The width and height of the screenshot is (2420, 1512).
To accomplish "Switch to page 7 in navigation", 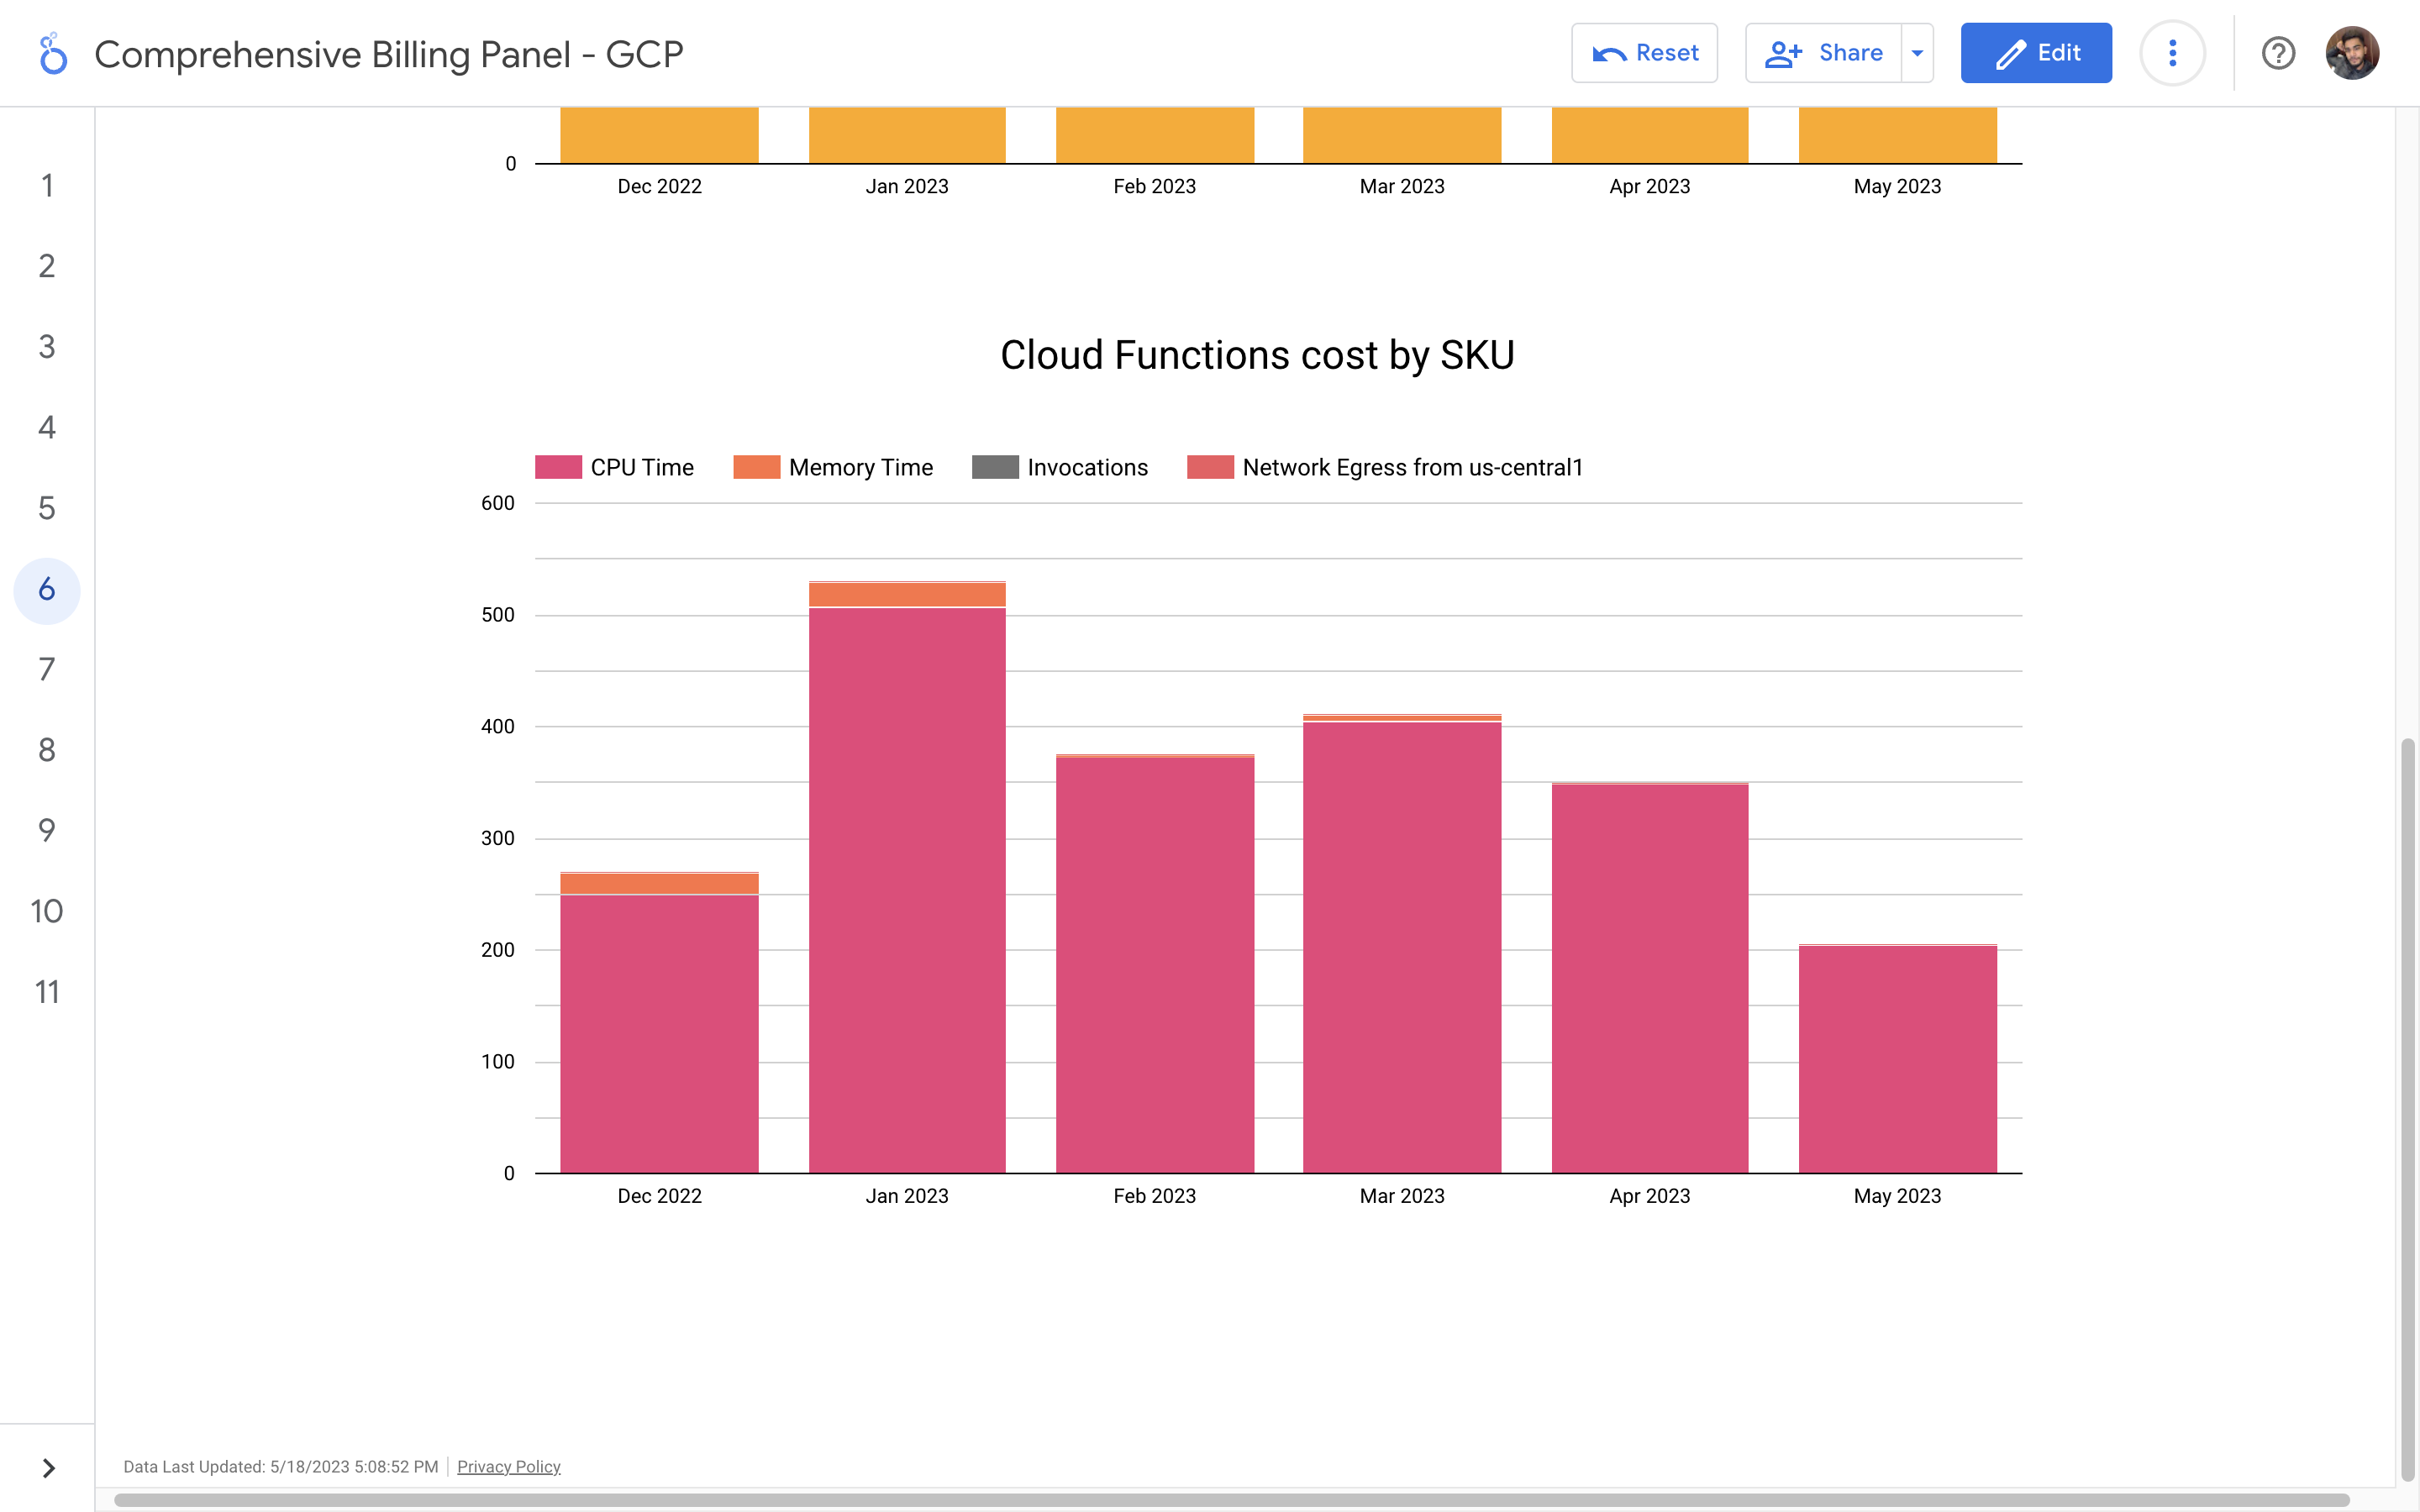I will [x=47, y=669].
